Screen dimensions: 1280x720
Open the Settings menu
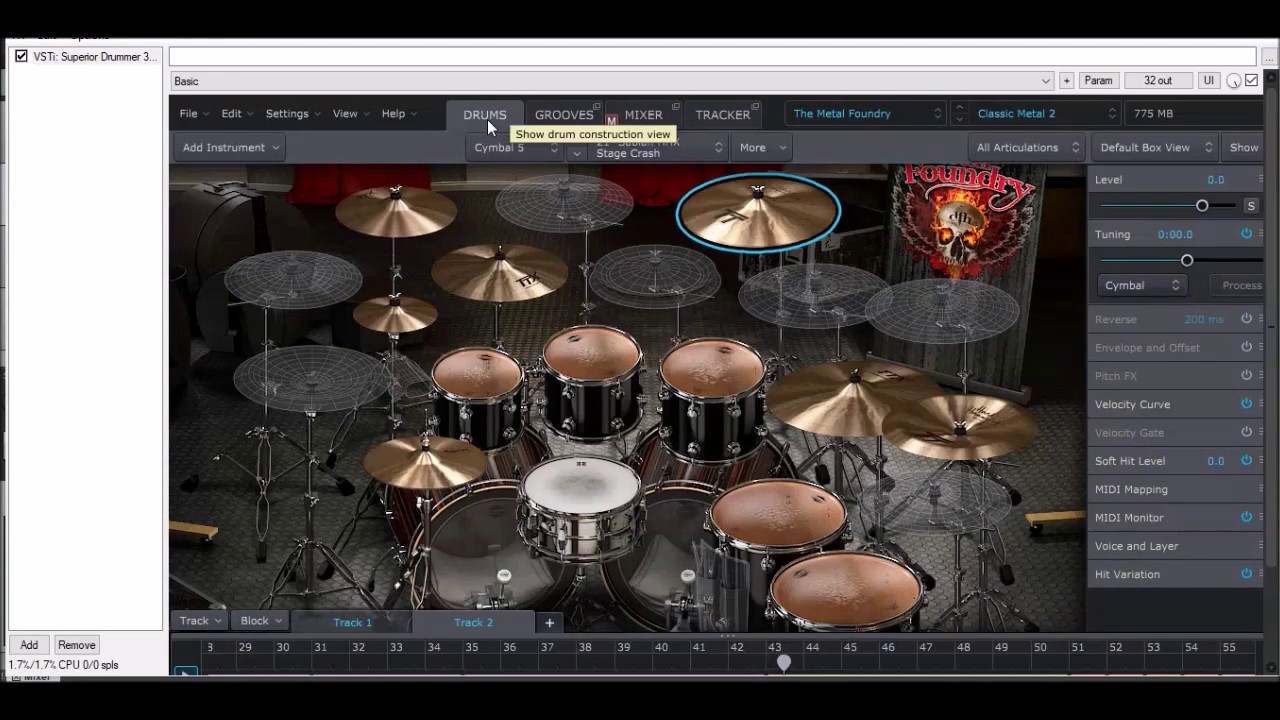292,114
